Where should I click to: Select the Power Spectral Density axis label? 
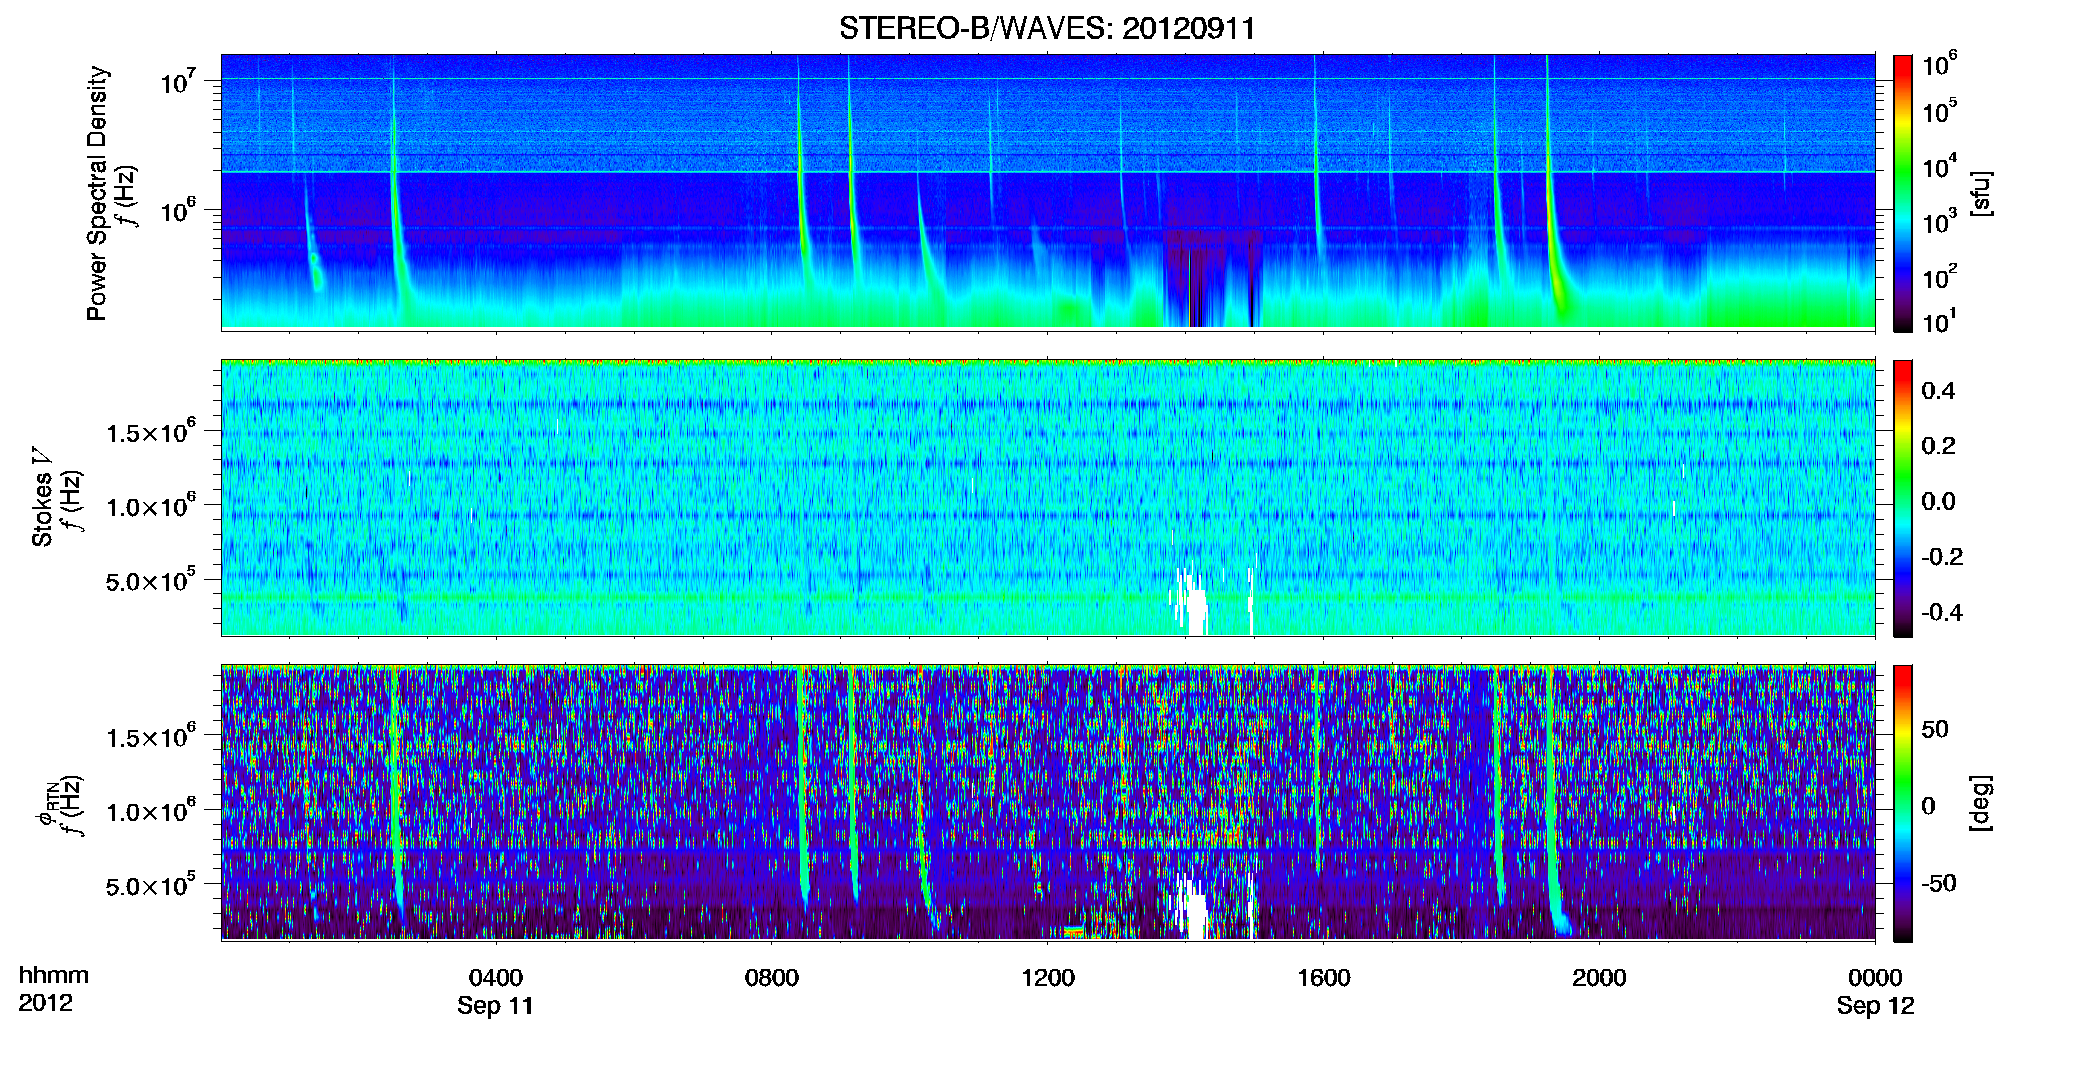coord(97,193)
